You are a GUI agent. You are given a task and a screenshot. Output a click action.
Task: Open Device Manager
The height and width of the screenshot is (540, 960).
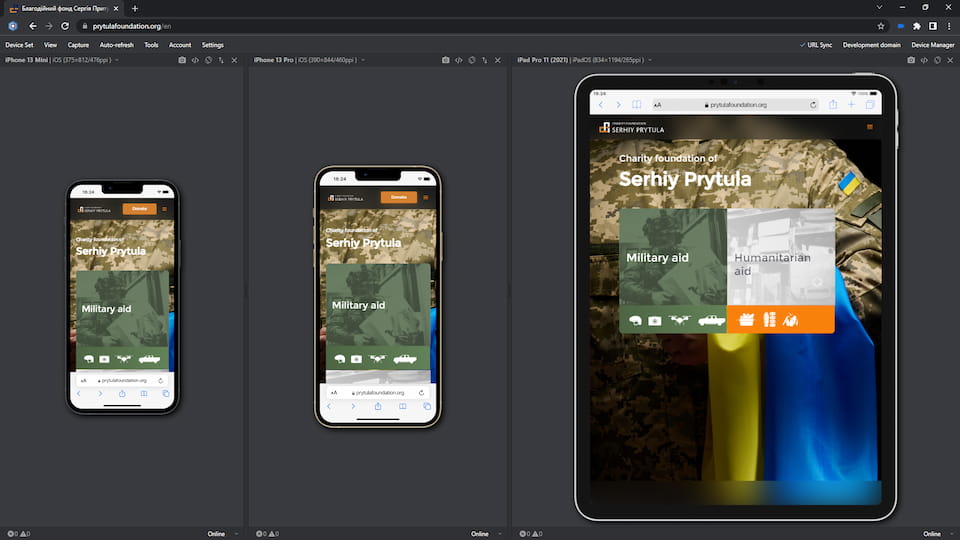932,45
